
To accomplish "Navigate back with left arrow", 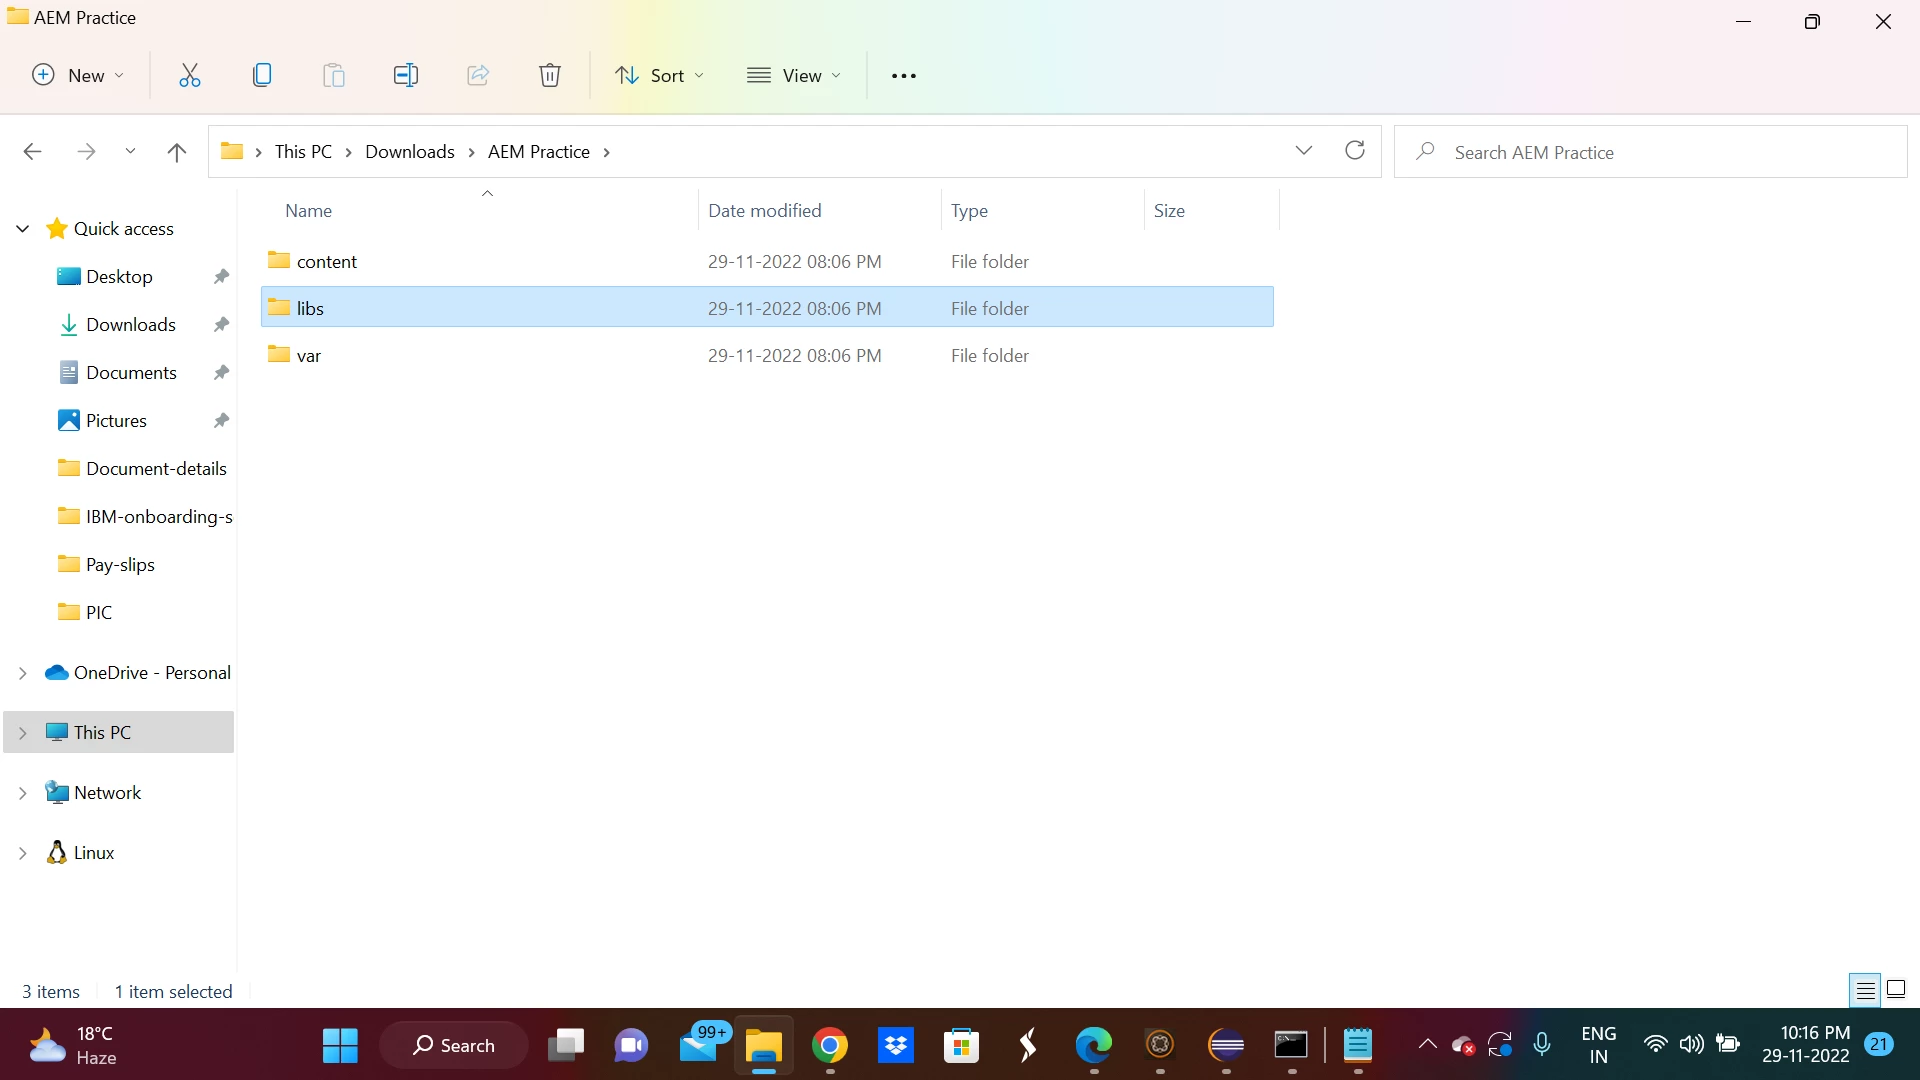I will click(32, 152).
